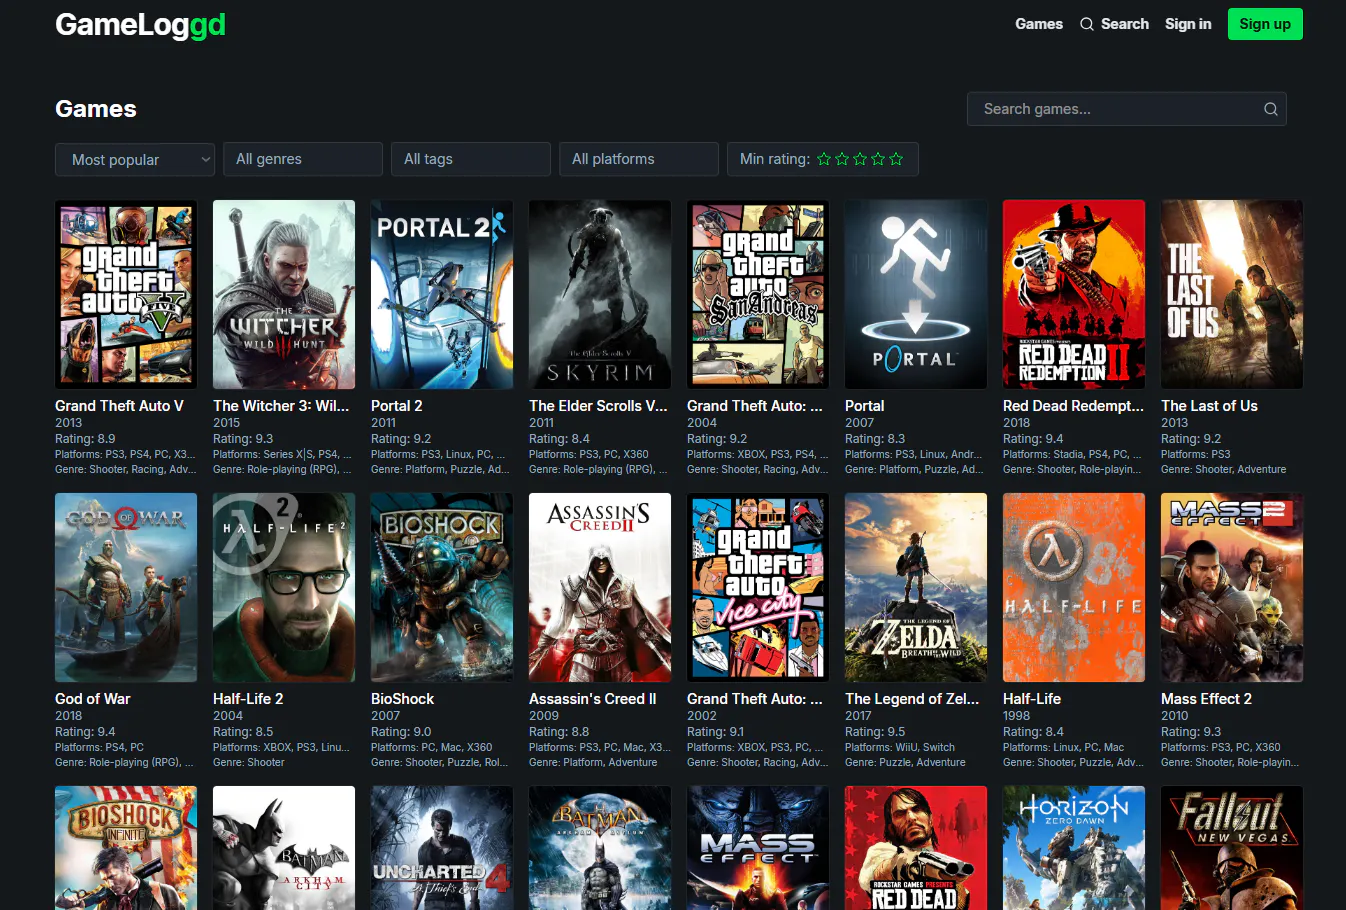Viewport: 1346px width, 910px height.
Task: Click the Assassin's Creed II title
Action: pos(592,699)
